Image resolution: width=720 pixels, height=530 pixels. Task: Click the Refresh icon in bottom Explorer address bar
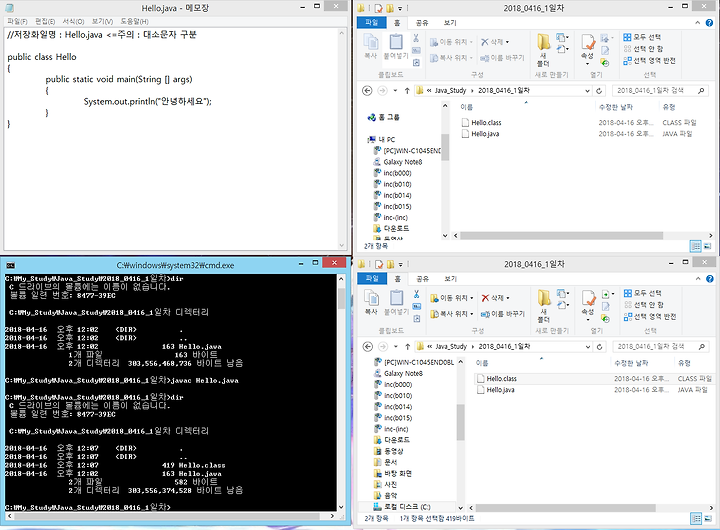pyautogui.click(x=599, y=347)
